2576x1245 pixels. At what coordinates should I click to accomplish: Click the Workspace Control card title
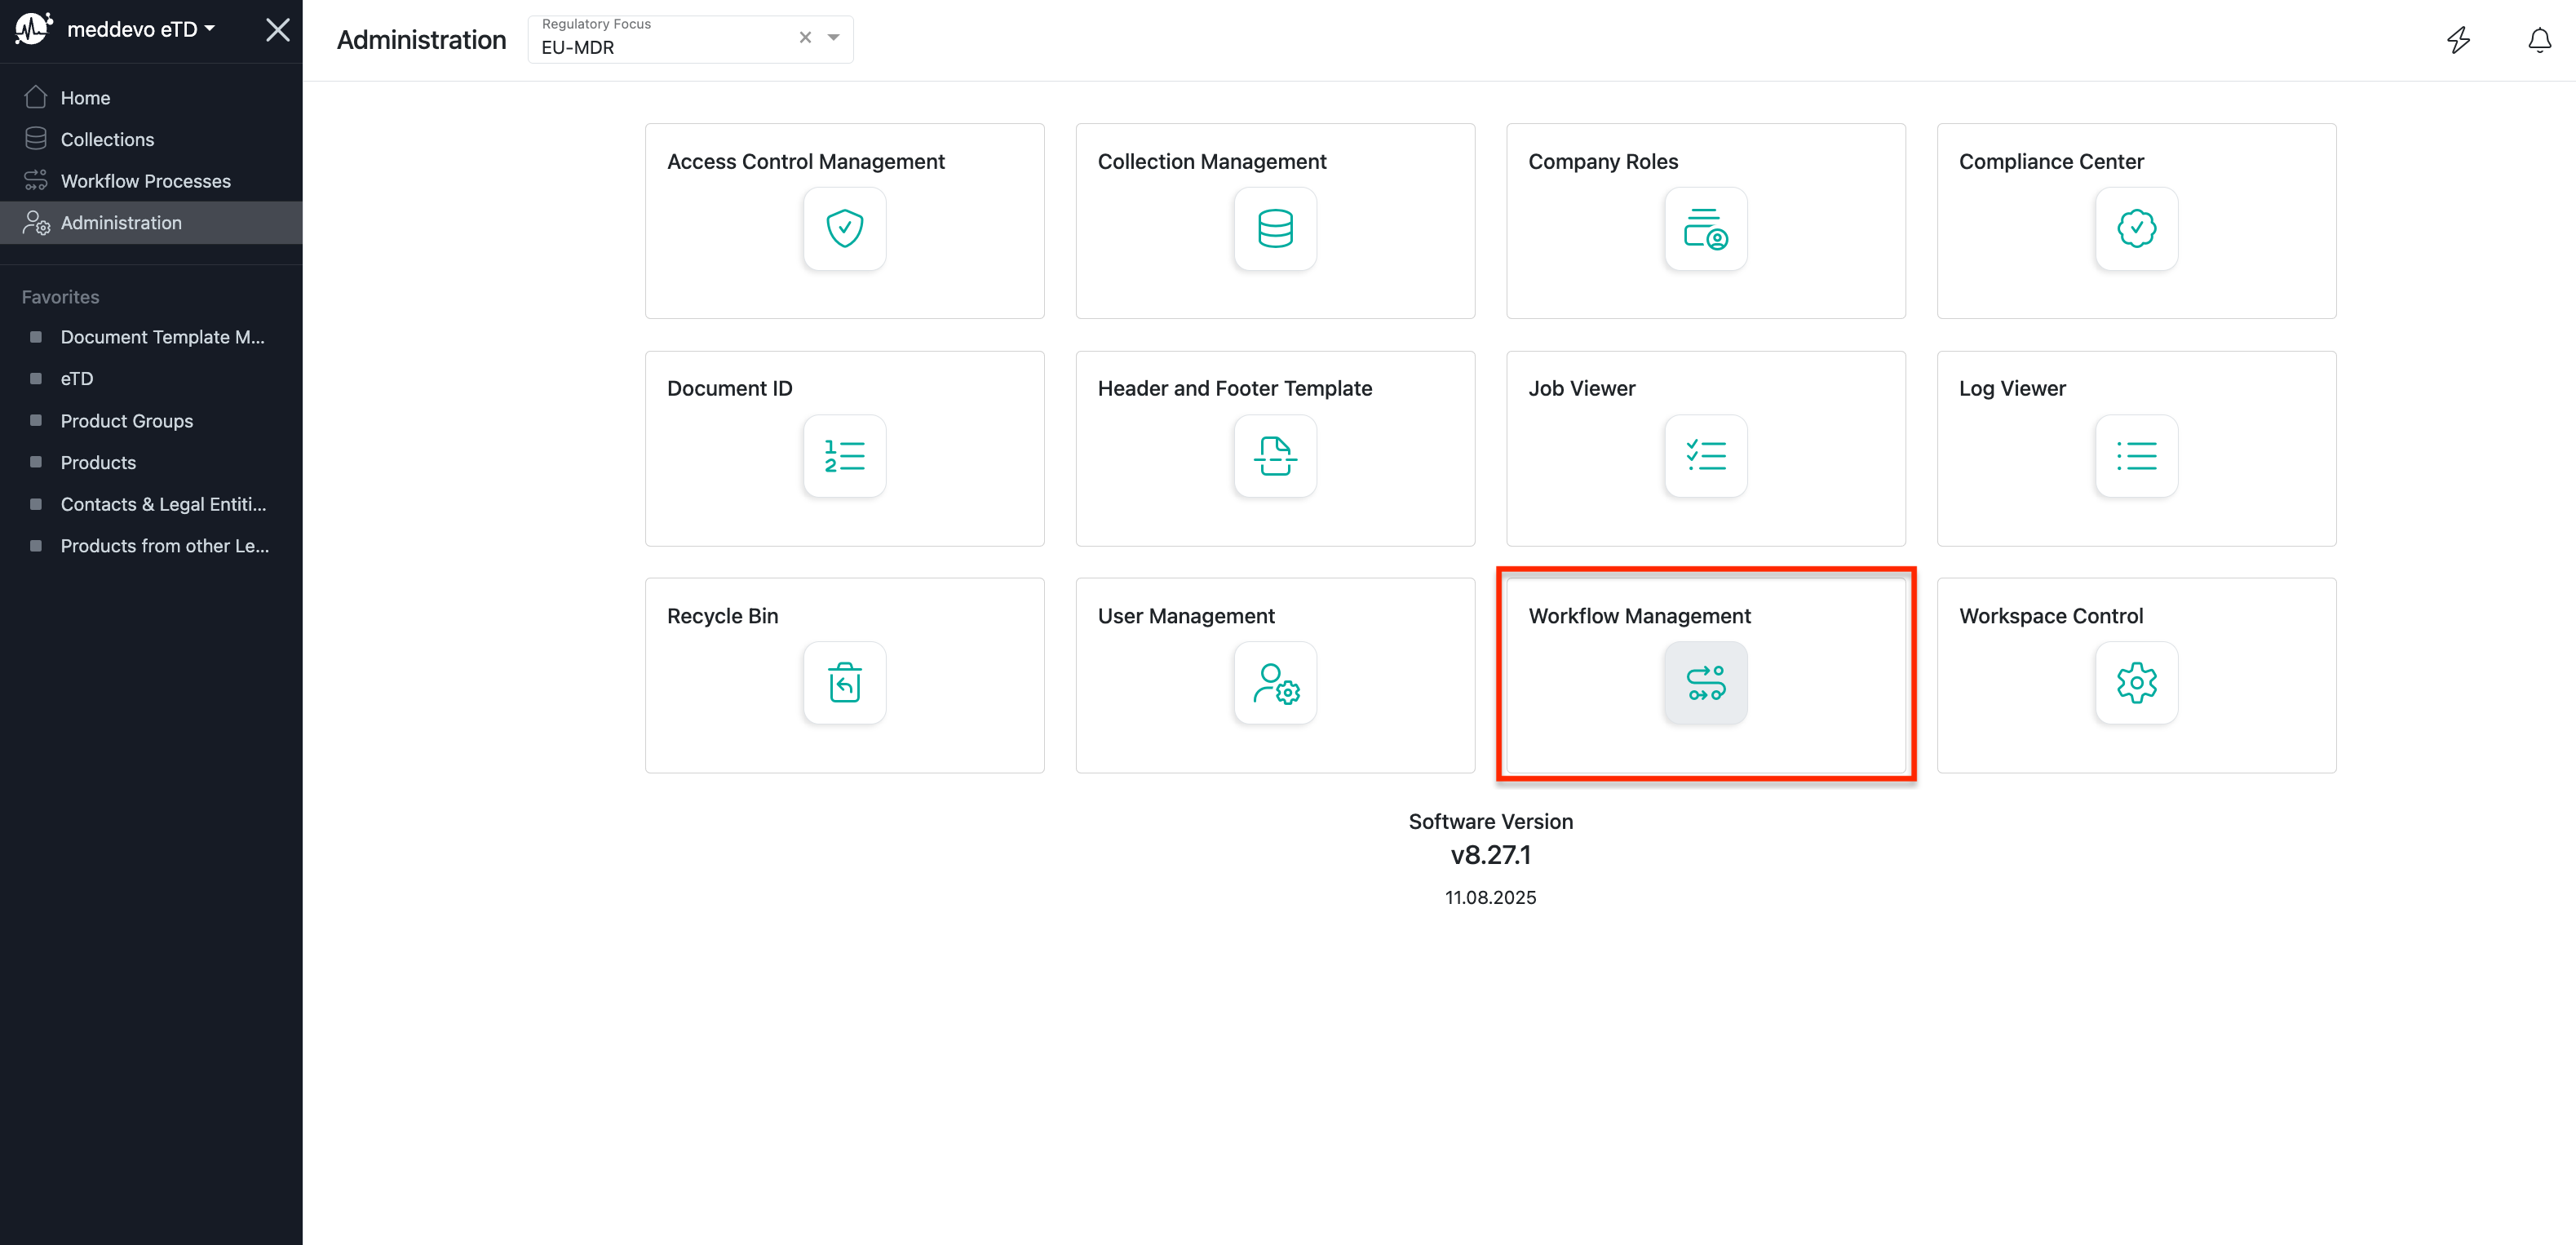[2050, 616]
